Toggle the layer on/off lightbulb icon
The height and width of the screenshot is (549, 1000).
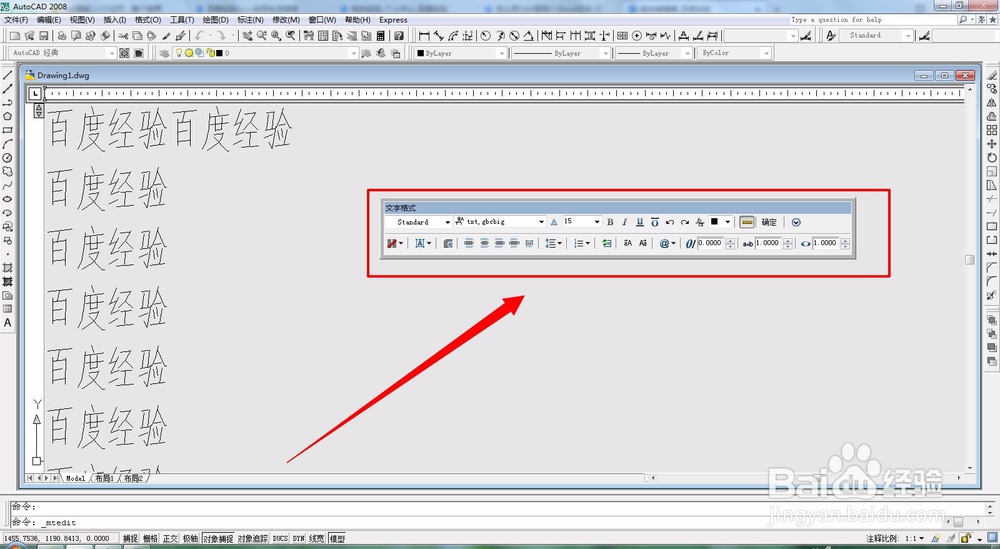pyautogui.click(x=179, y=53)
